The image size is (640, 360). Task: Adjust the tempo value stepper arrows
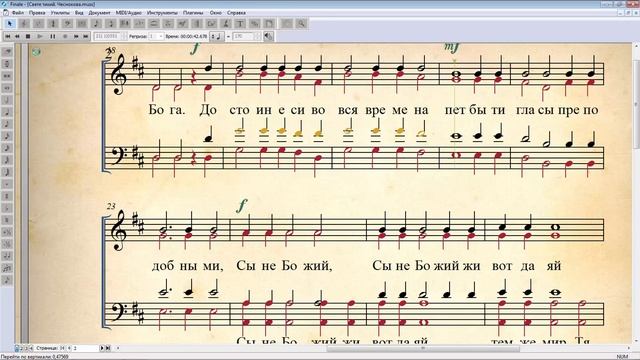(258, 36)
